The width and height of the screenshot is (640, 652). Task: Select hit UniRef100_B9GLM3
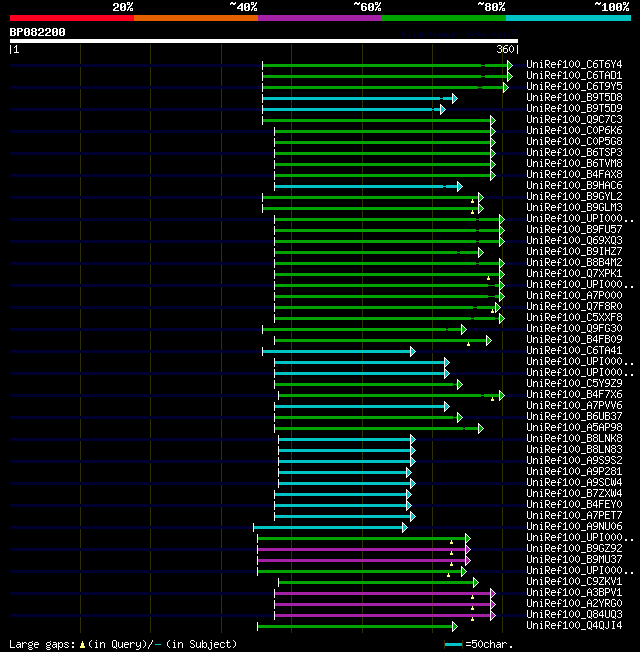(574, 207)
